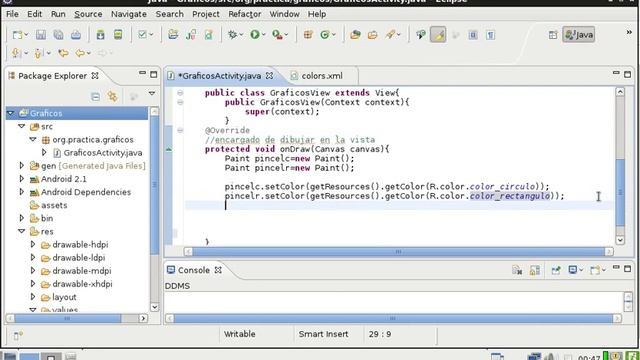640x360 pixels.
Task: Collapse the src folder
Action: [22, 126]
